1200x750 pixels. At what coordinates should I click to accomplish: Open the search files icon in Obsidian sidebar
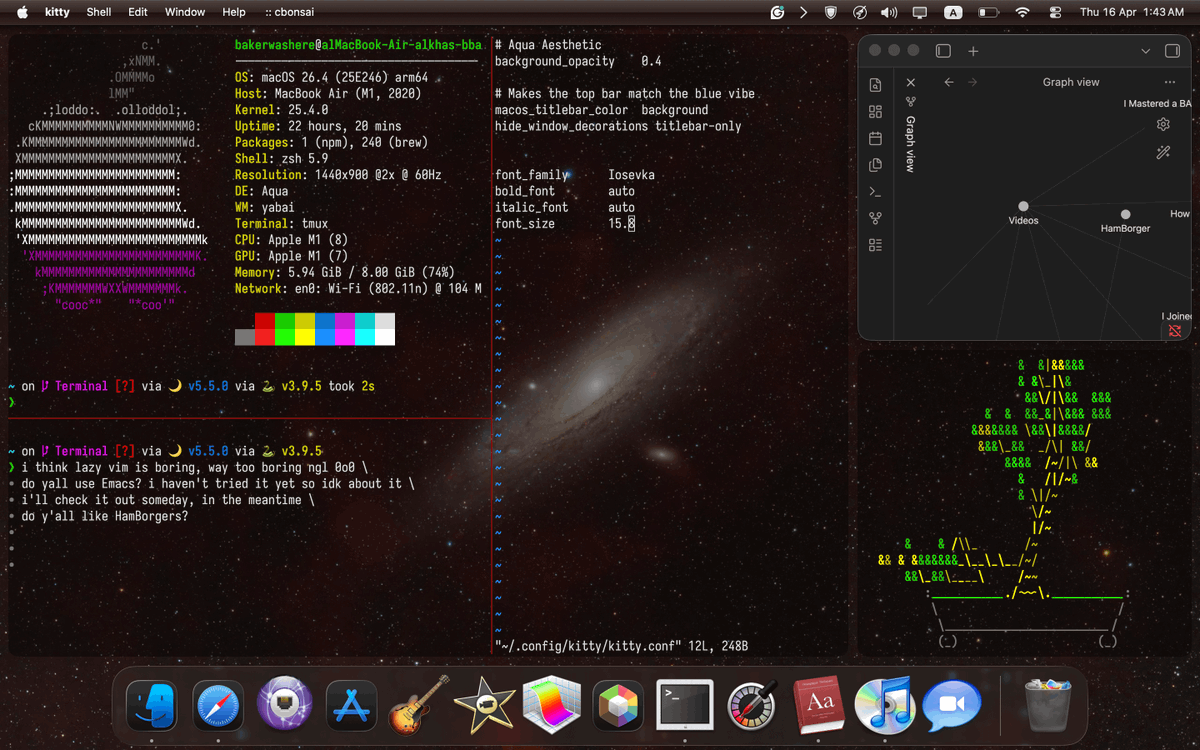coord(875,85)
